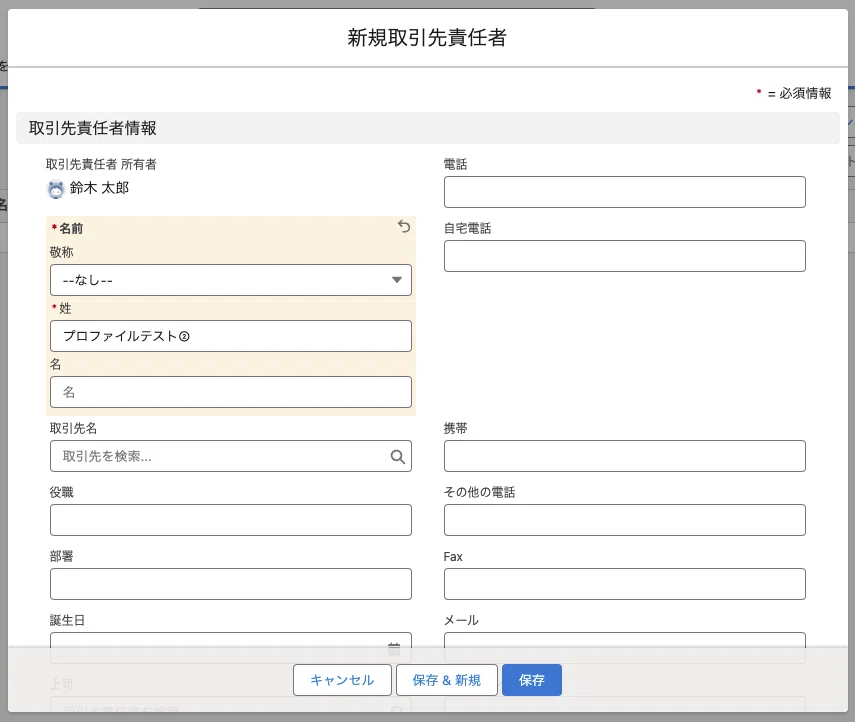Click the search magnifier in 取引先名 field

click(398, 456)
